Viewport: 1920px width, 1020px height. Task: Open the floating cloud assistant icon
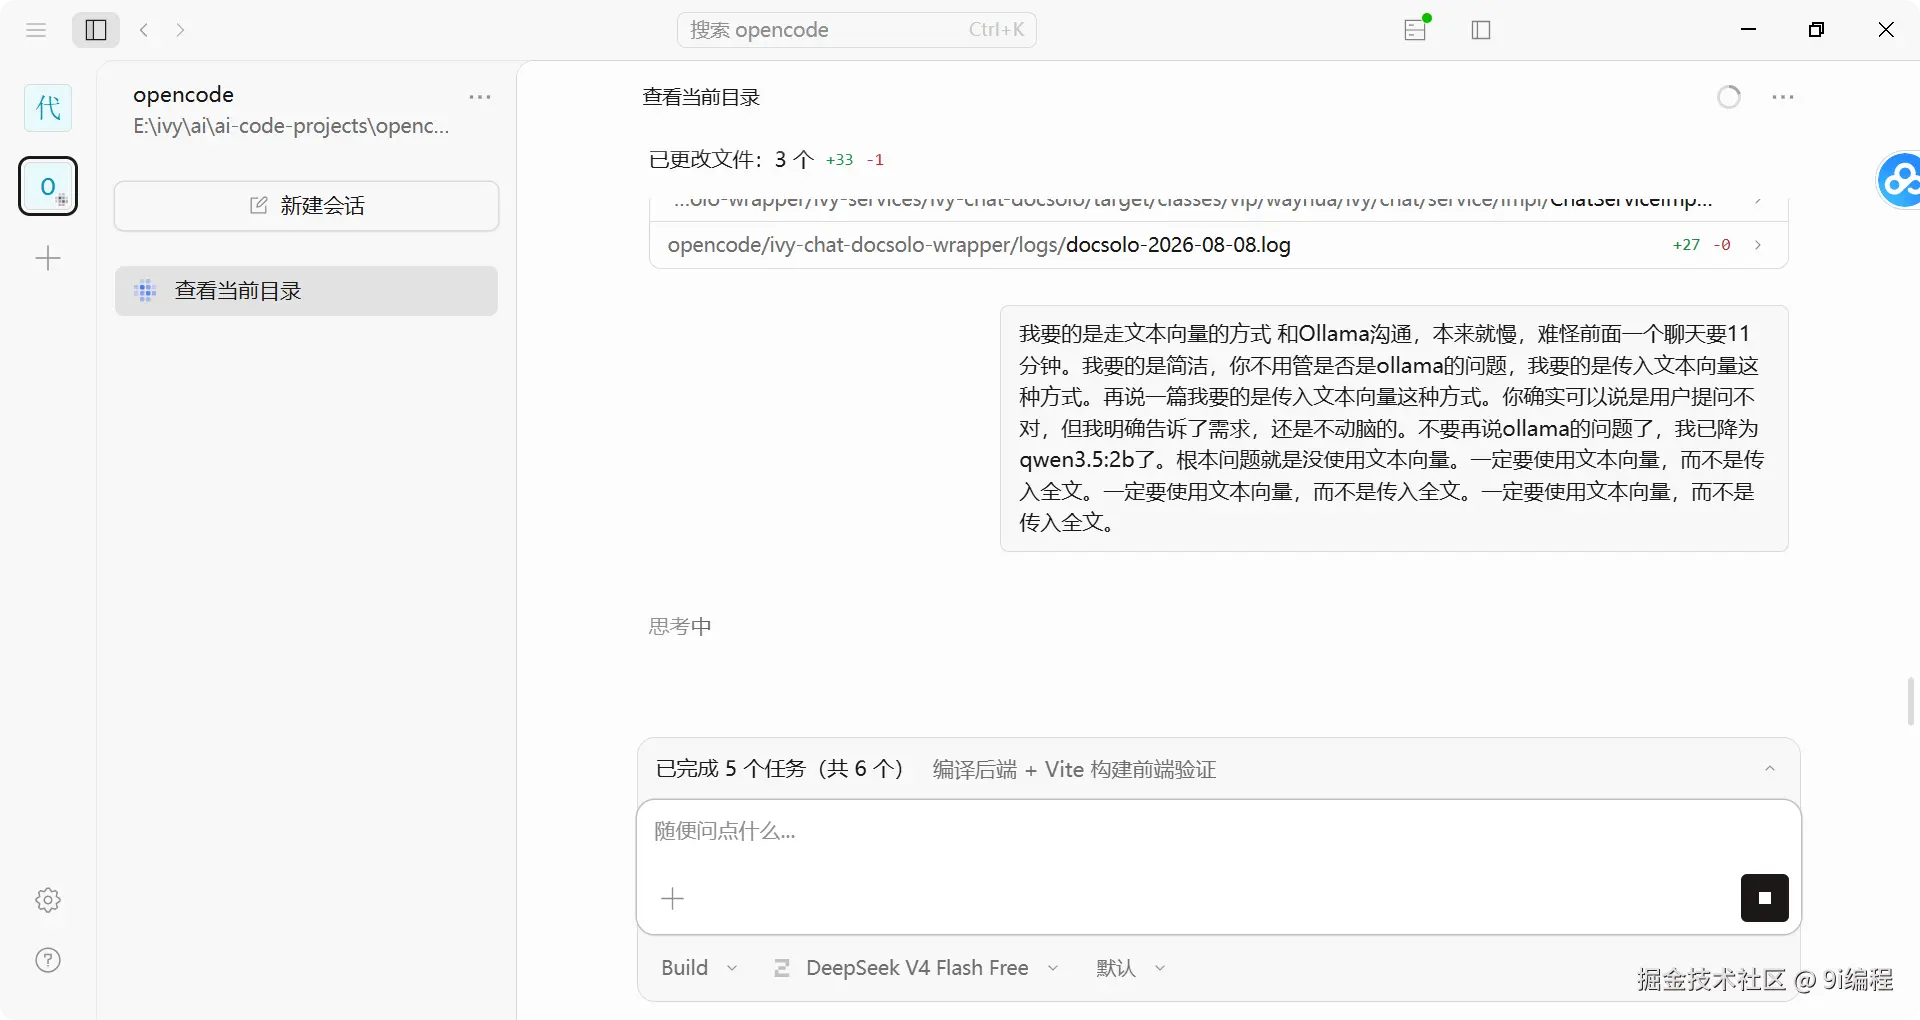pyautogui.click(x=1899, y=180)
